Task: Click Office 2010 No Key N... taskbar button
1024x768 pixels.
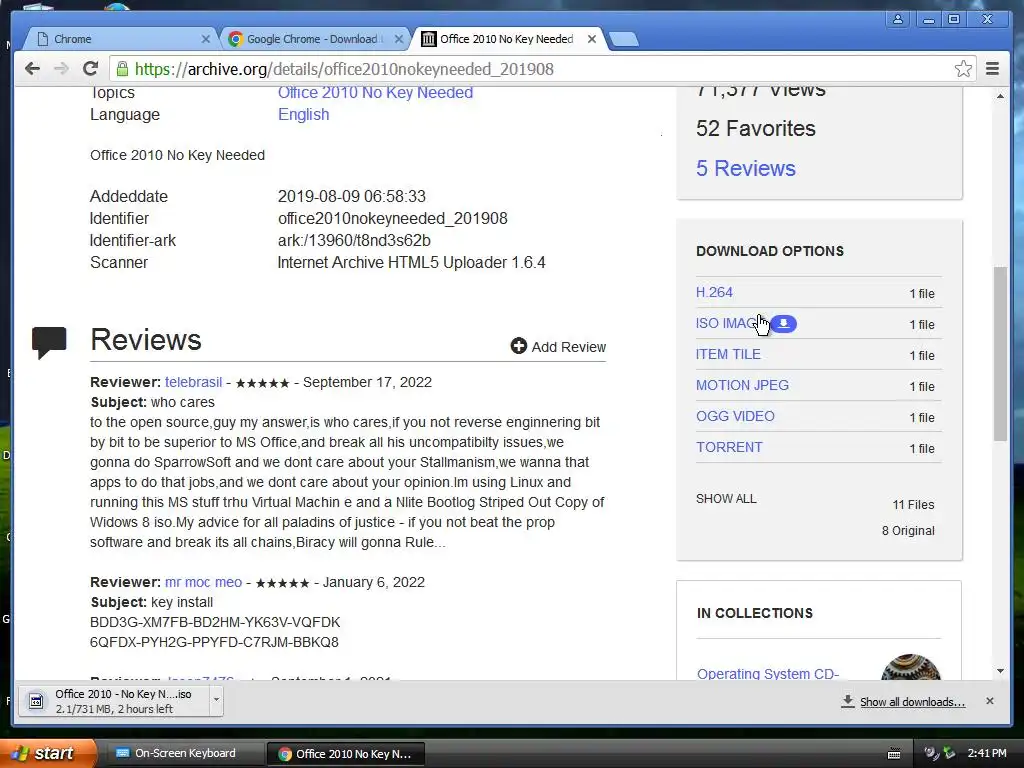Action: click(346, 754)
